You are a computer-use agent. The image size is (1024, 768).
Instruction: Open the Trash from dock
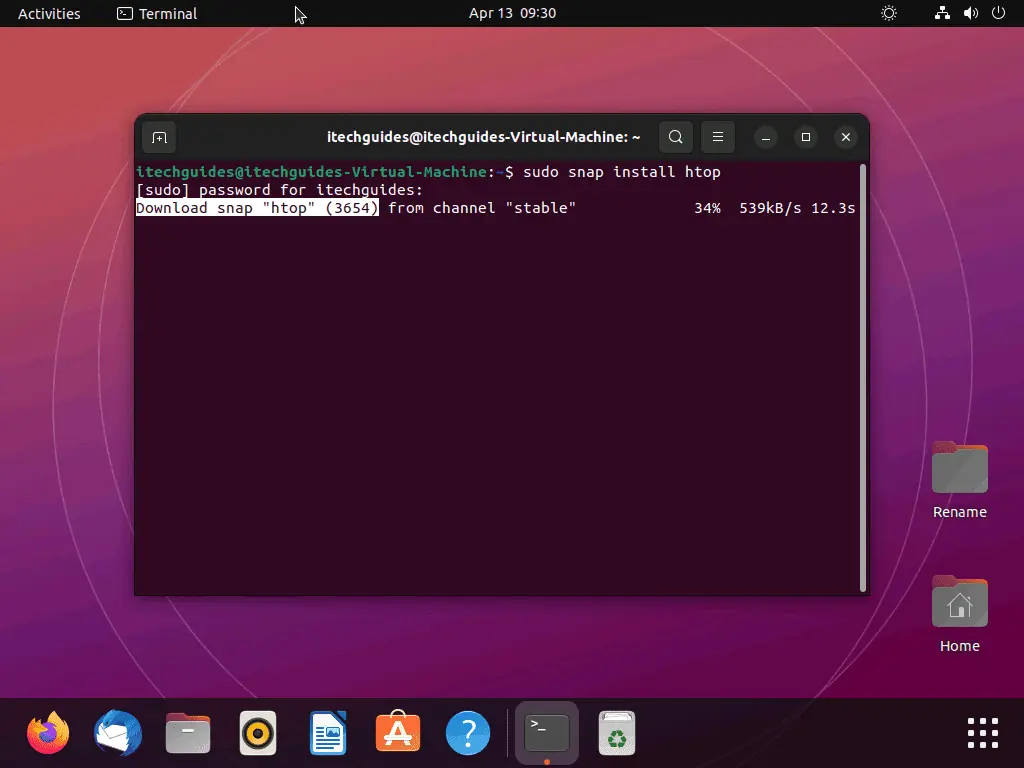click(x=617, y=734)
